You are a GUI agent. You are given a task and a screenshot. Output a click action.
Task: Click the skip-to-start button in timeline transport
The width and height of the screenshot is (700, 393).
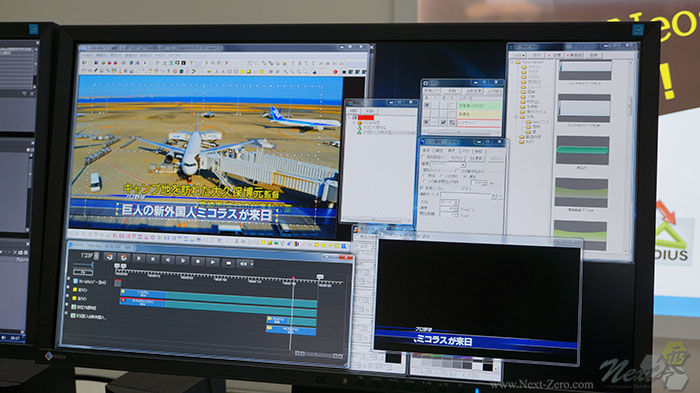click(x=152, y=259)
